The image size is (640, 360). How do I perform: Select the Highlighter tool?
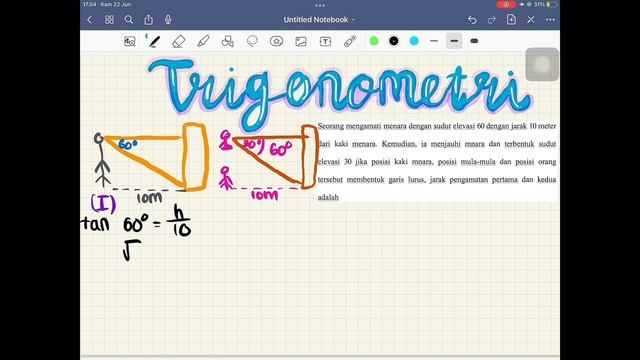203,41
